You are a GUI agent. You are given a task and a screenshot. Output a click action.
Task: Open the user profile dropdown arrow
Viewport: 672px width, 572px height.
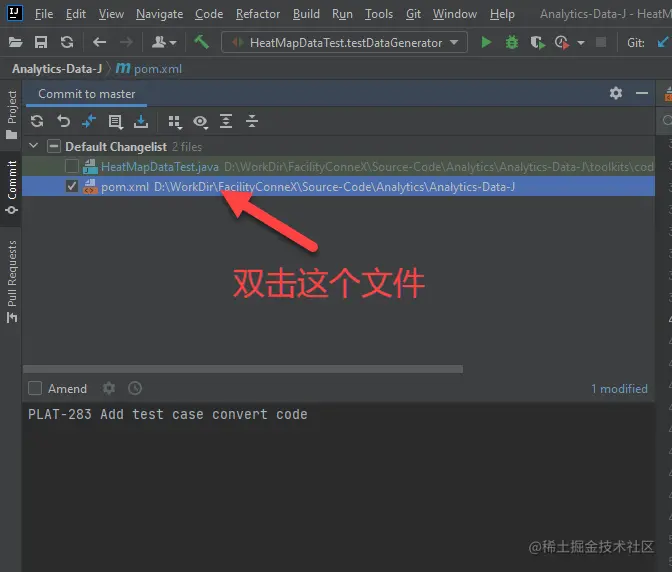pos(173,43)
